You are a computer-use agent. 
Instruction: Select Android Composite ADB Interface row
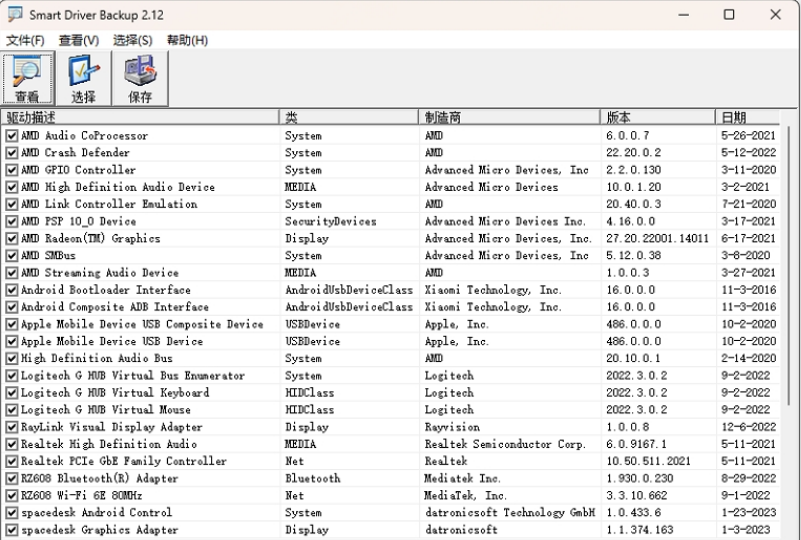(x=391, y=307)
